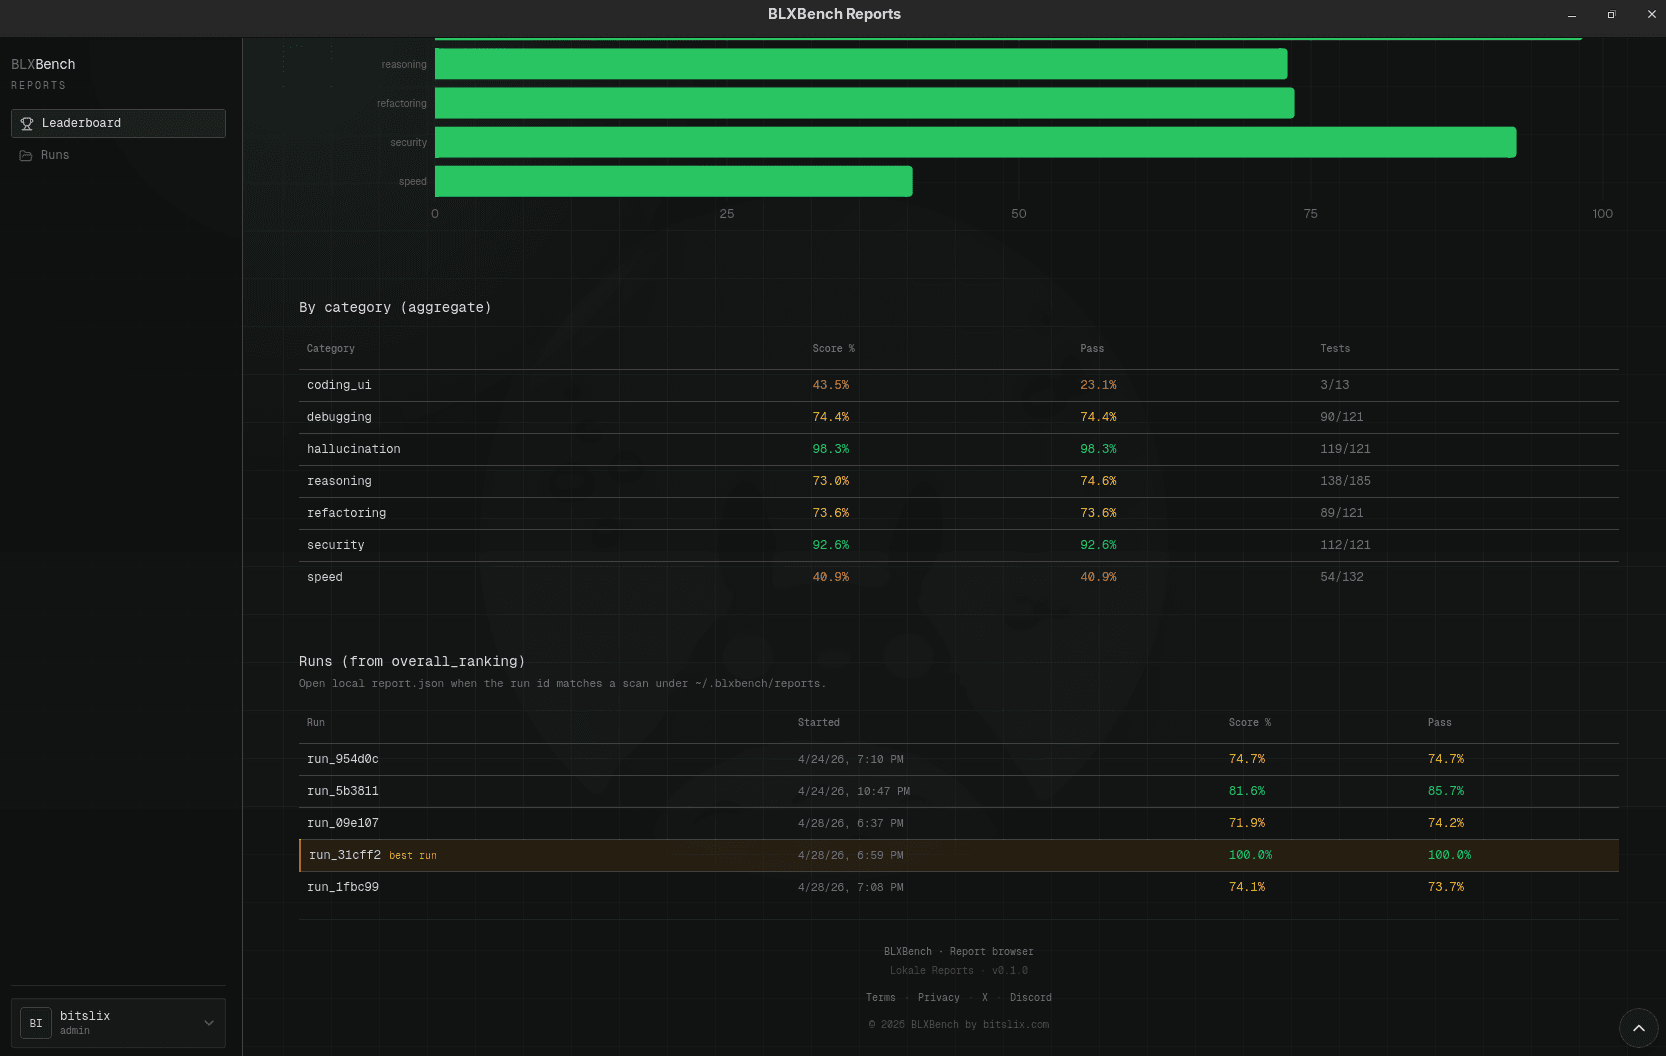This screenshot has width=1666, height=1056.
Task: Click the 4/28/26, 7:08 PM start time
Action: tap(851, 887)
